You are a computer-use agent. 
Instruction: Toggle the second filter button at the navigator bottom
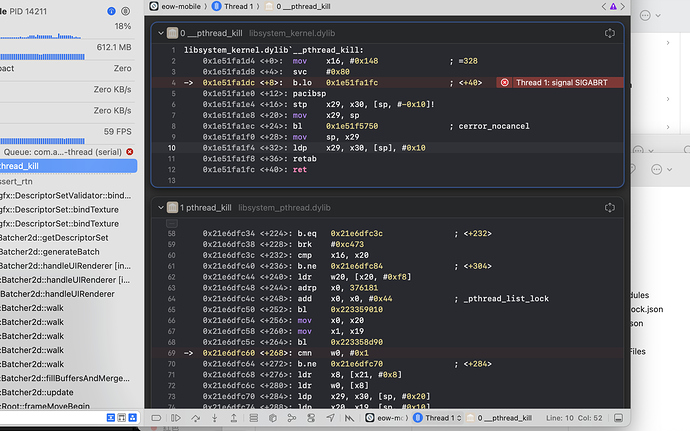(x=121, y=417)
